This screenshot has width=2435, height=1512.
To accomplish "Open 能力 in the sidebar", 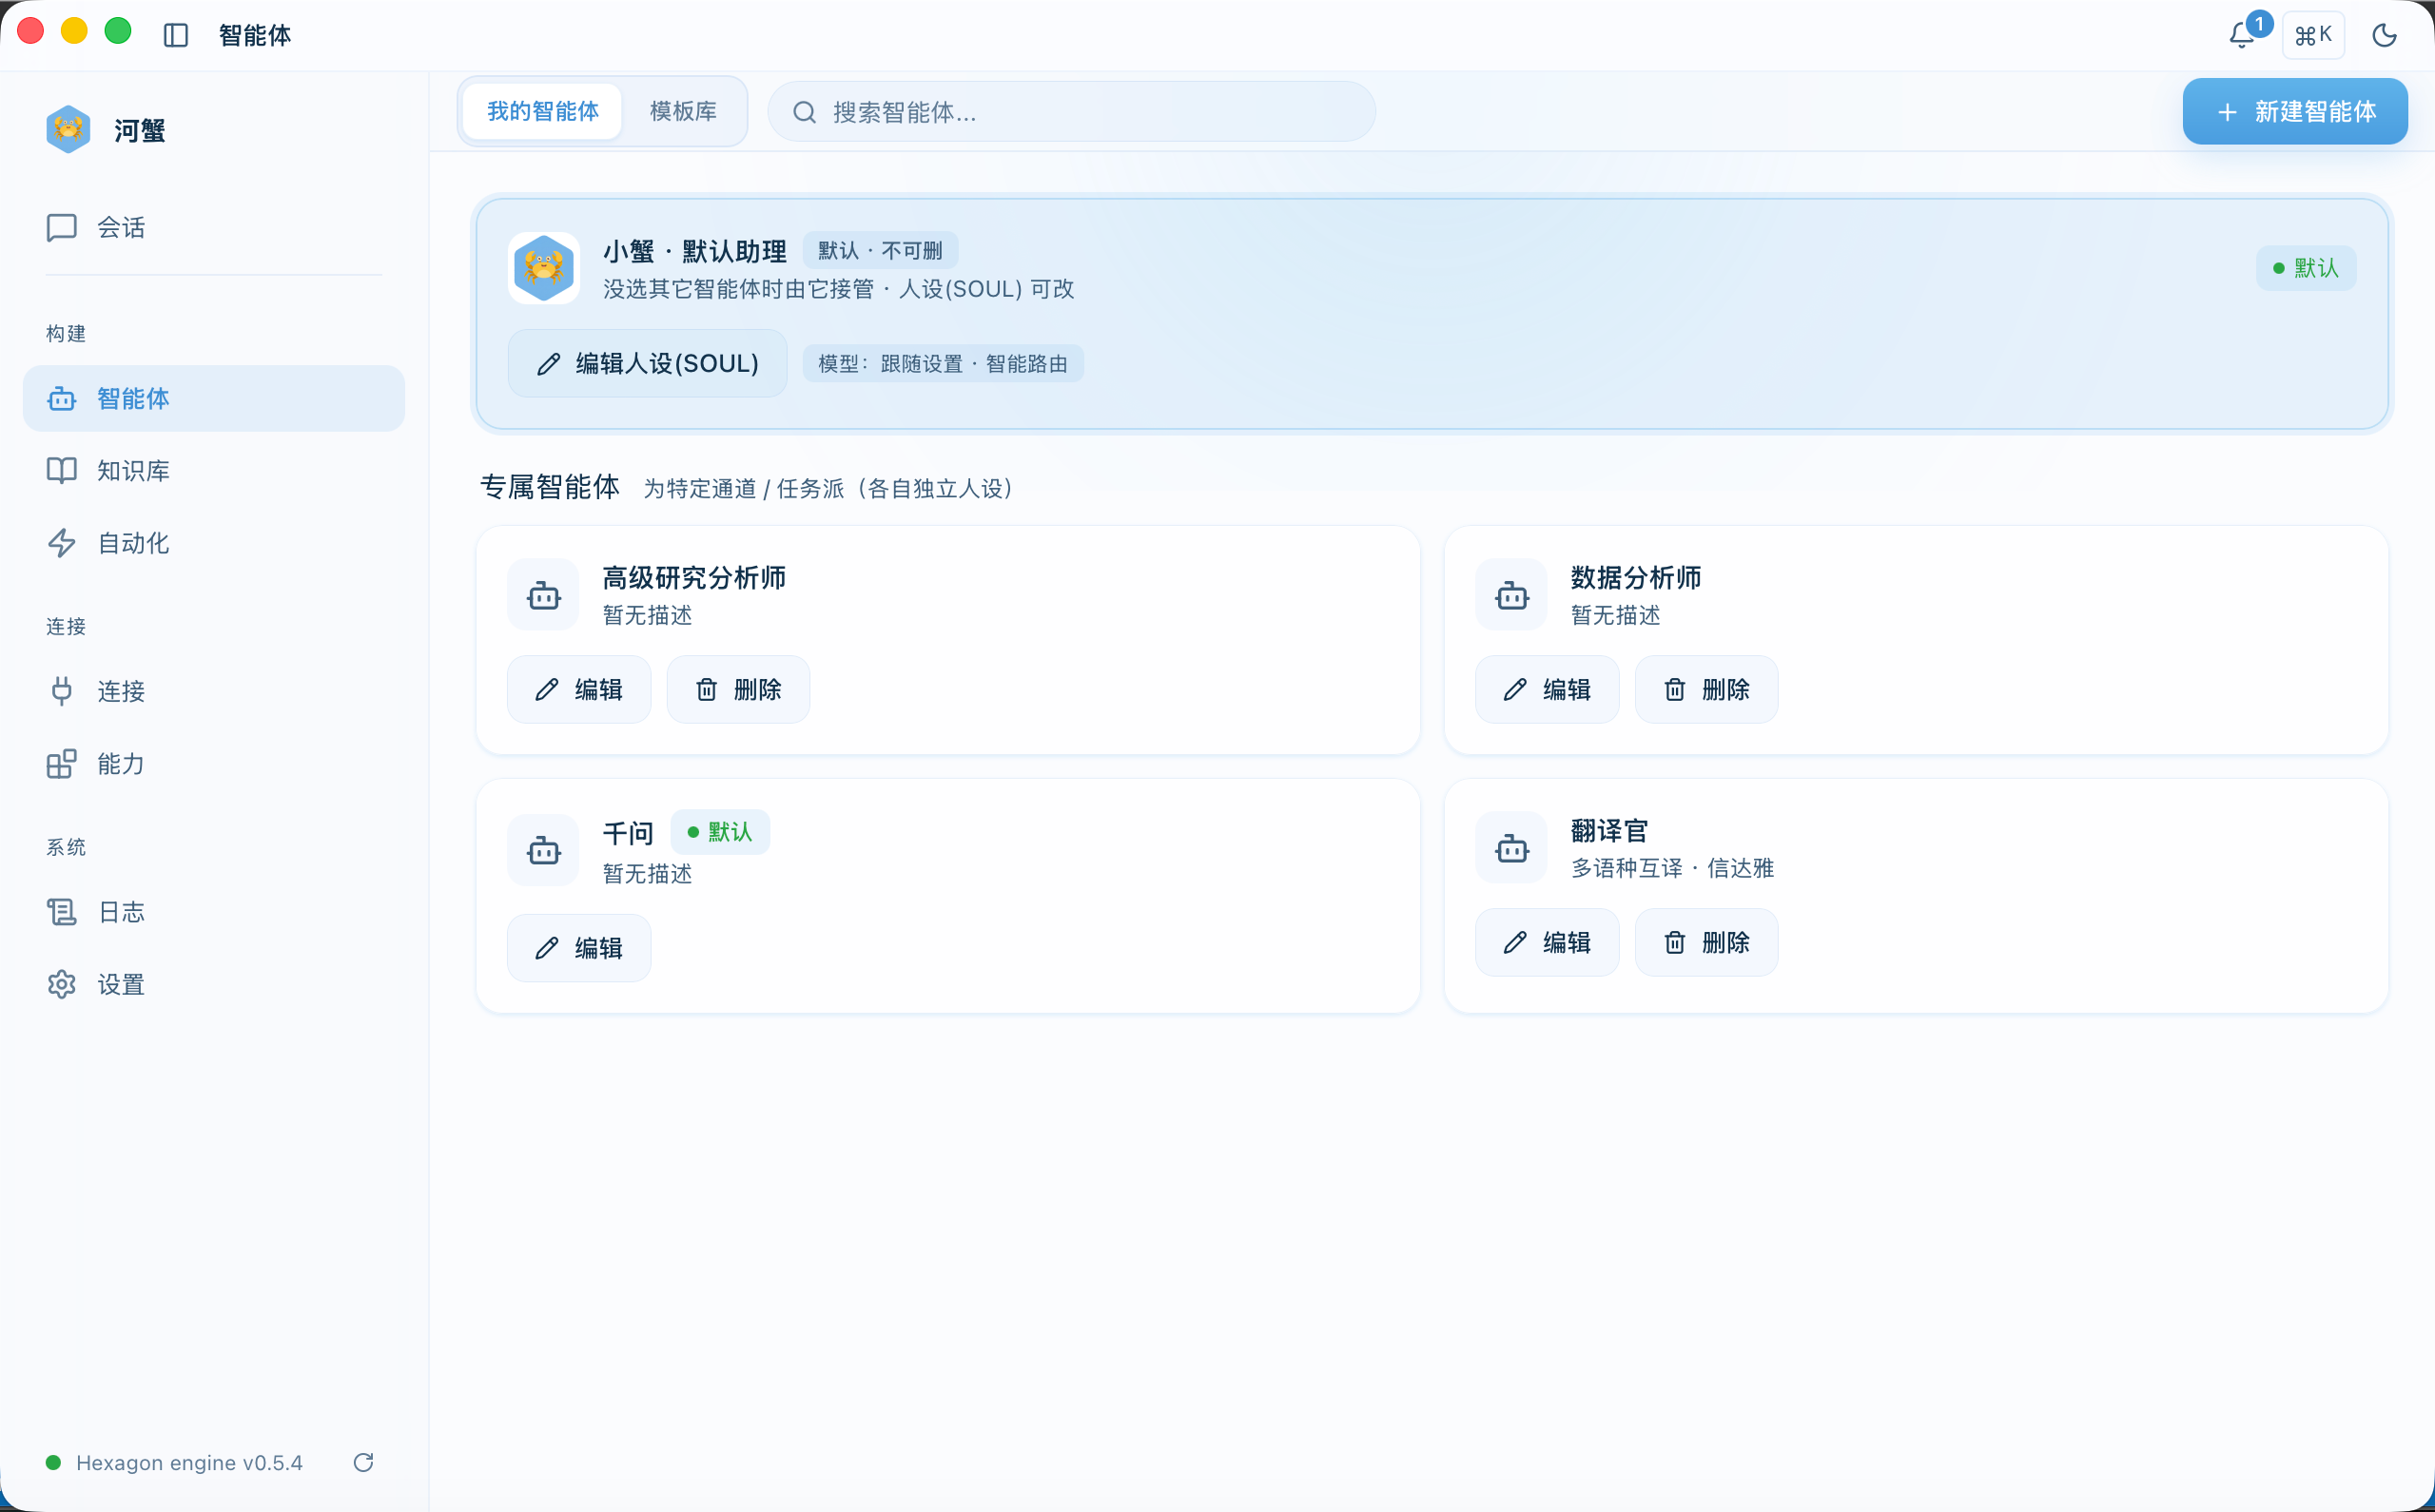I will (x=213, y=764).
